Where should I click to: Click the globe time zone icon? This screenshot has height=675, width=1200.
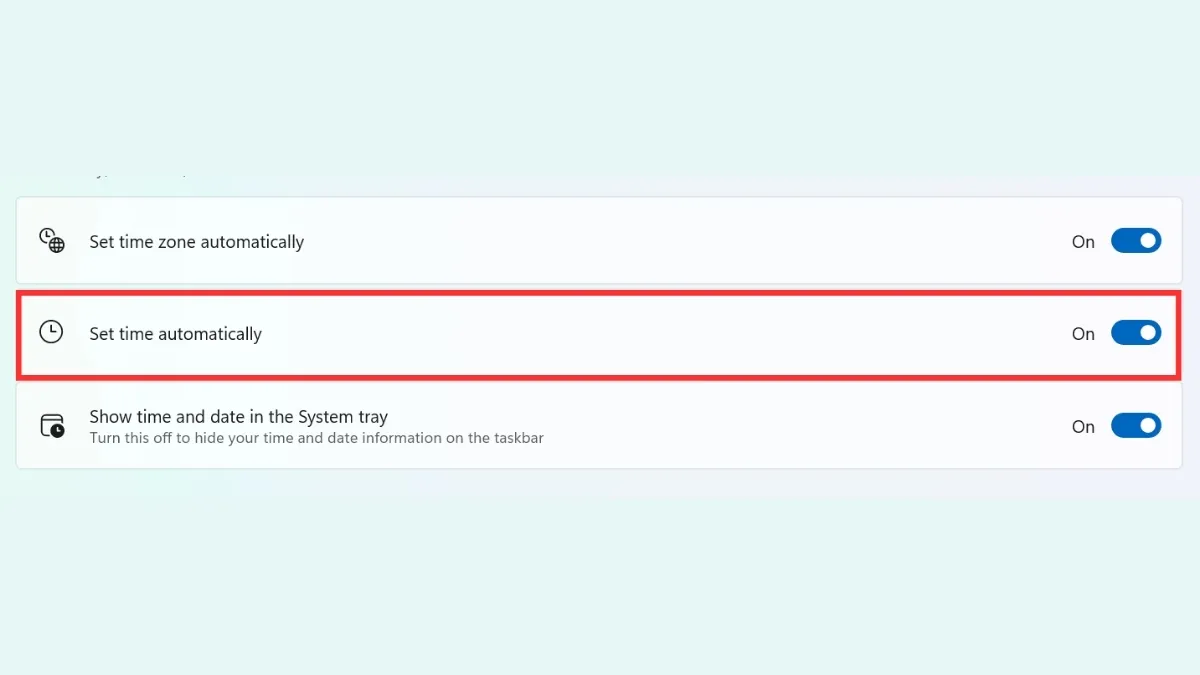pos(51,240)
